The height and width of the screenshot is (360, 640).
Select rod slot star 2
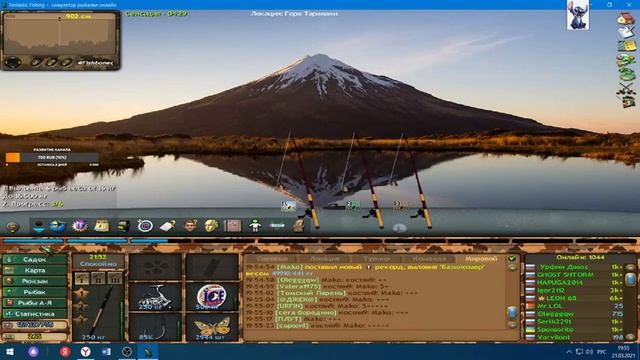pyautogui.click(x=81, y=306)
